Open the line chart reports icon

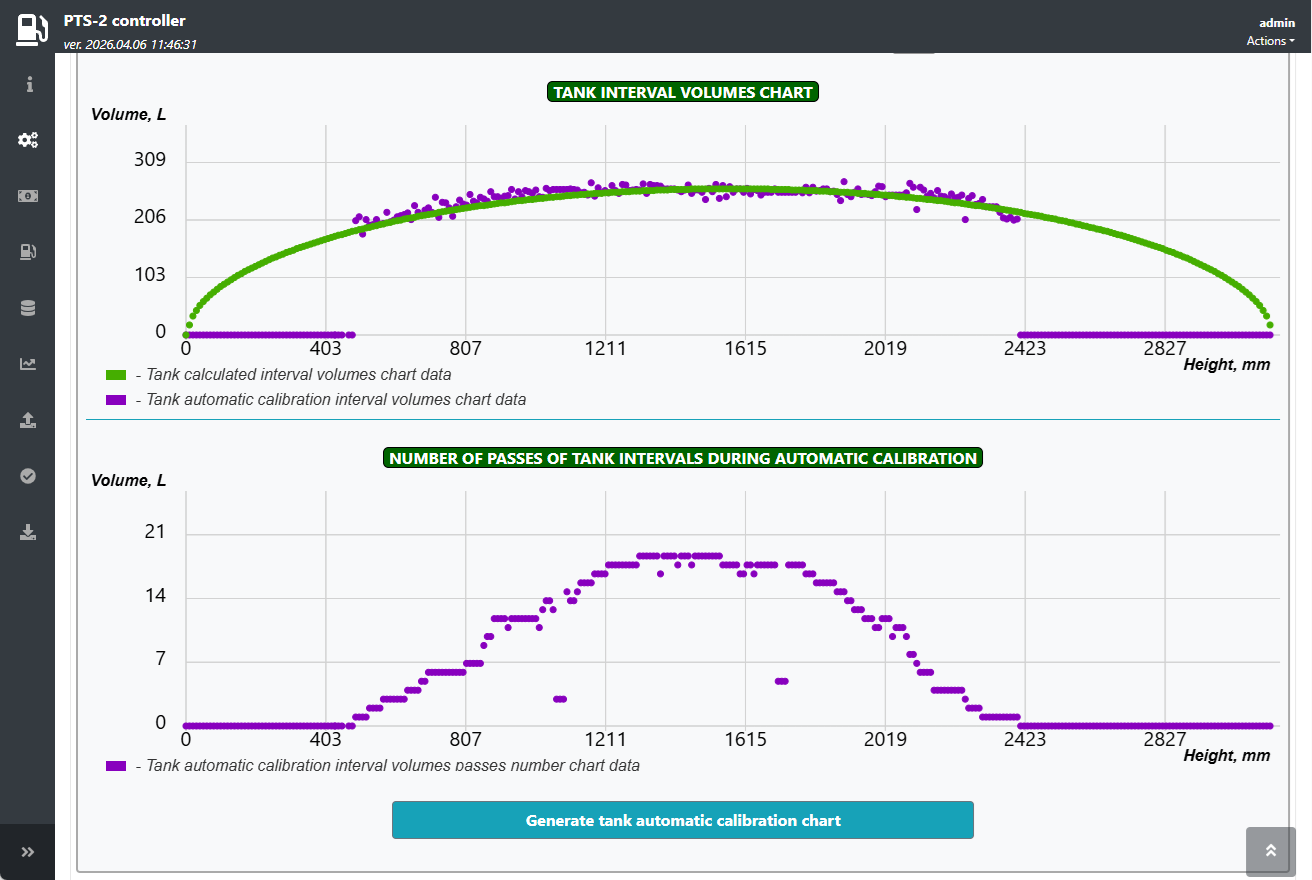coord(28,364)
